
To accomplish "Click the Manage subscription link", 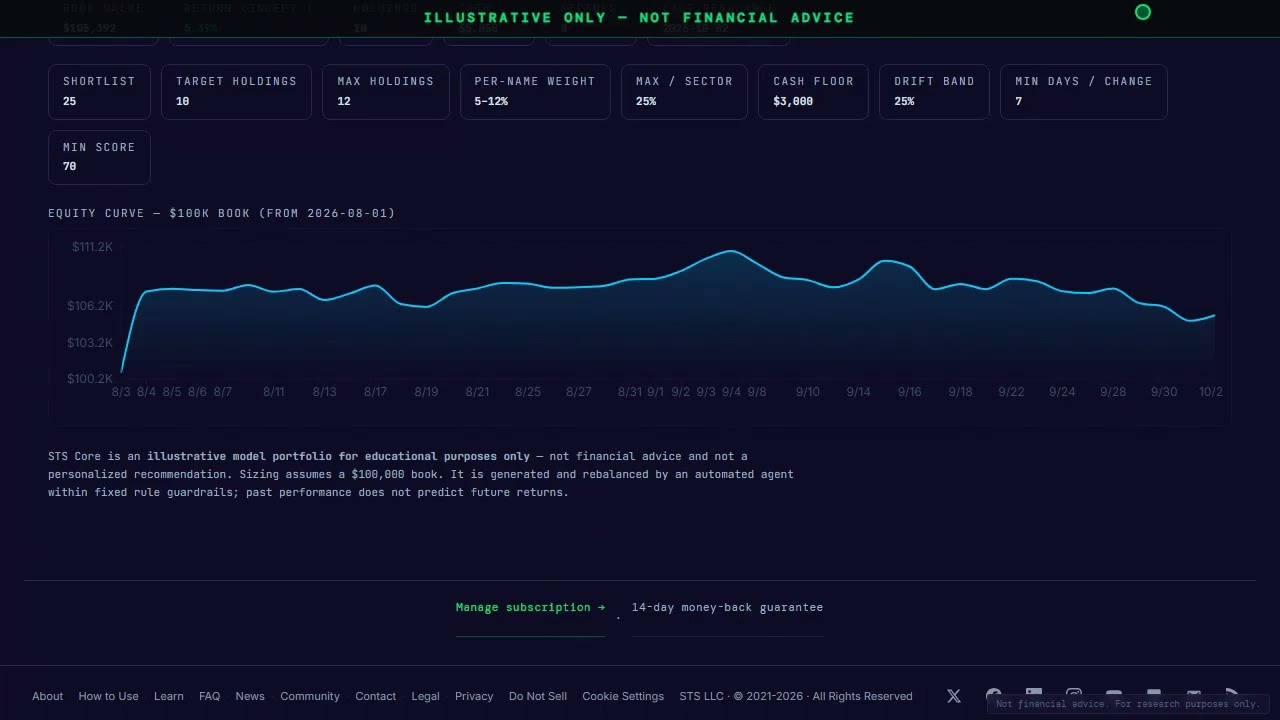I will point(530,607).
